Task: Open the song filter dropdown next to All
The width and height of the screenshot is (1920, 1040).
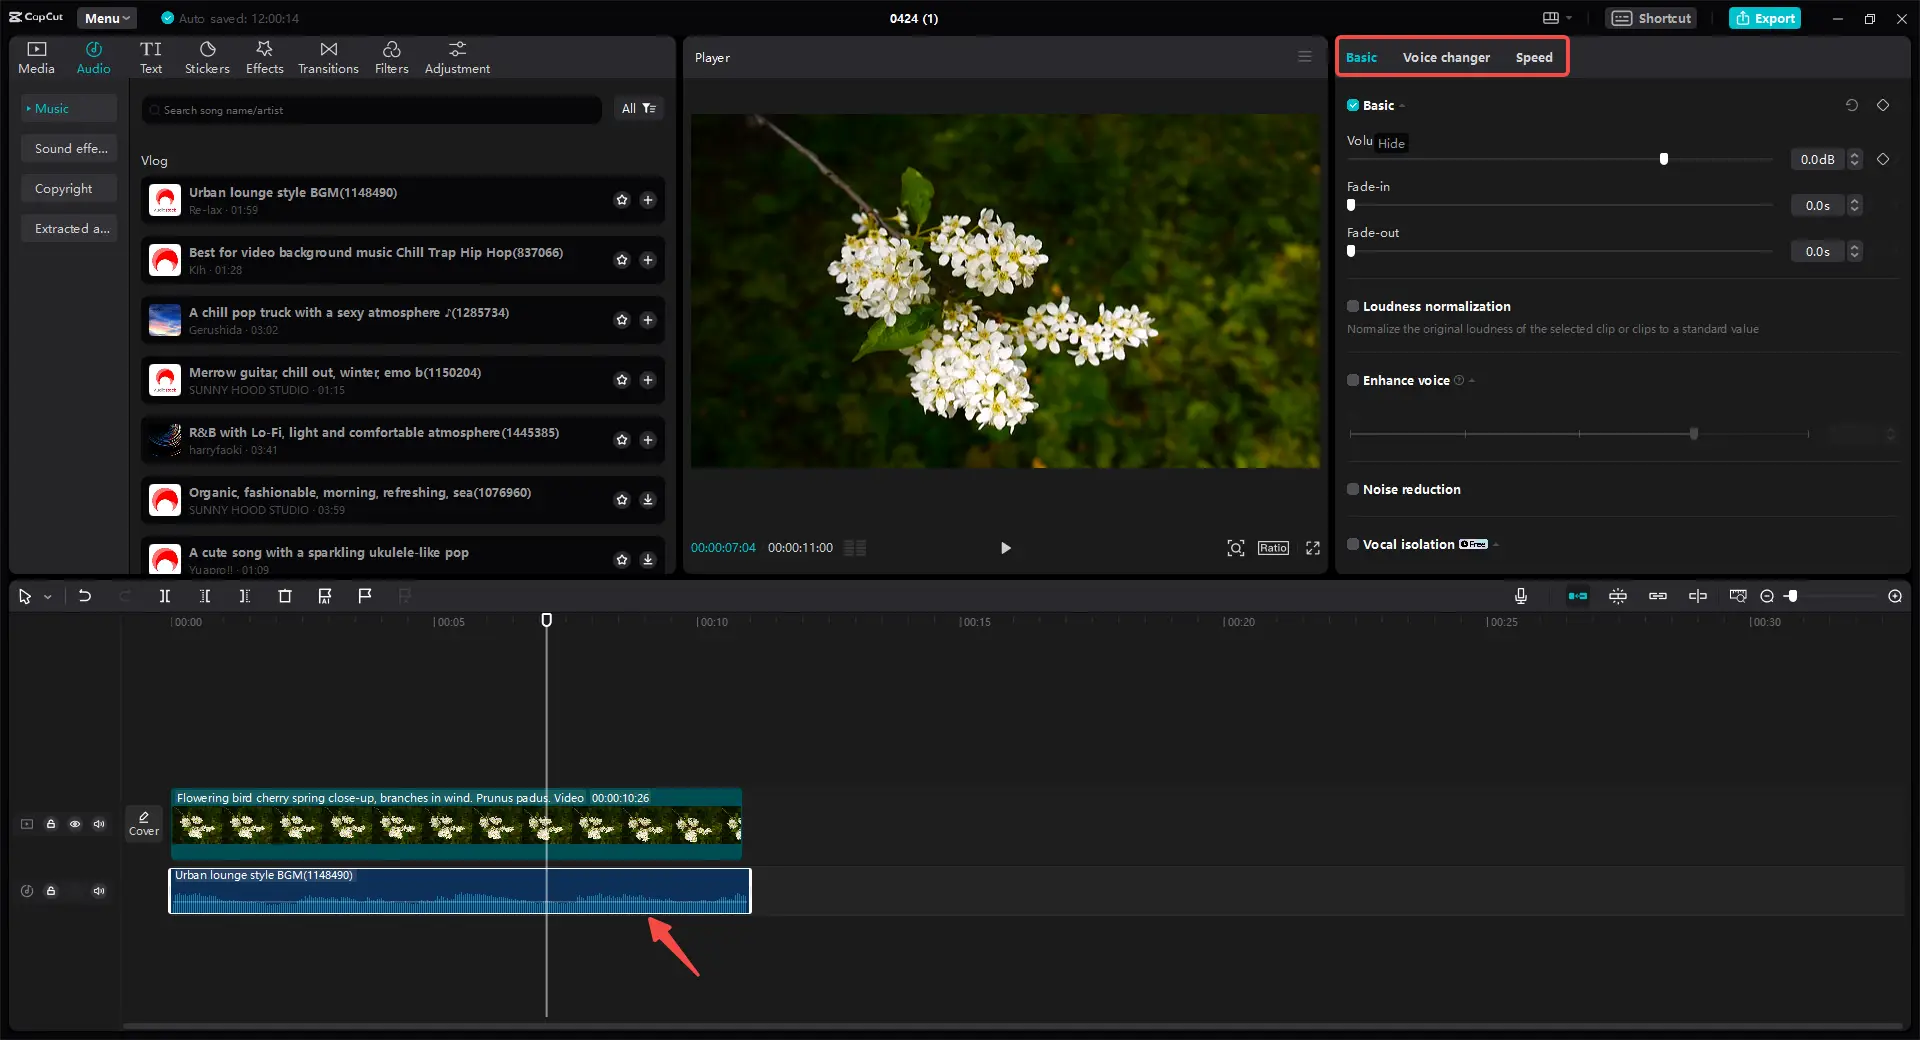Action: [x=650, y=108]
